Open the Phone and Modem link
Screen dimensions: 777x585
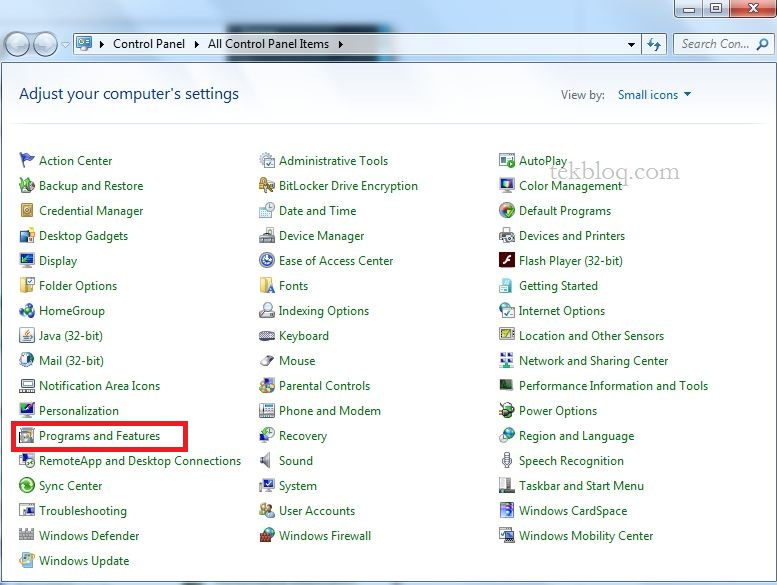tap(330, 411)
